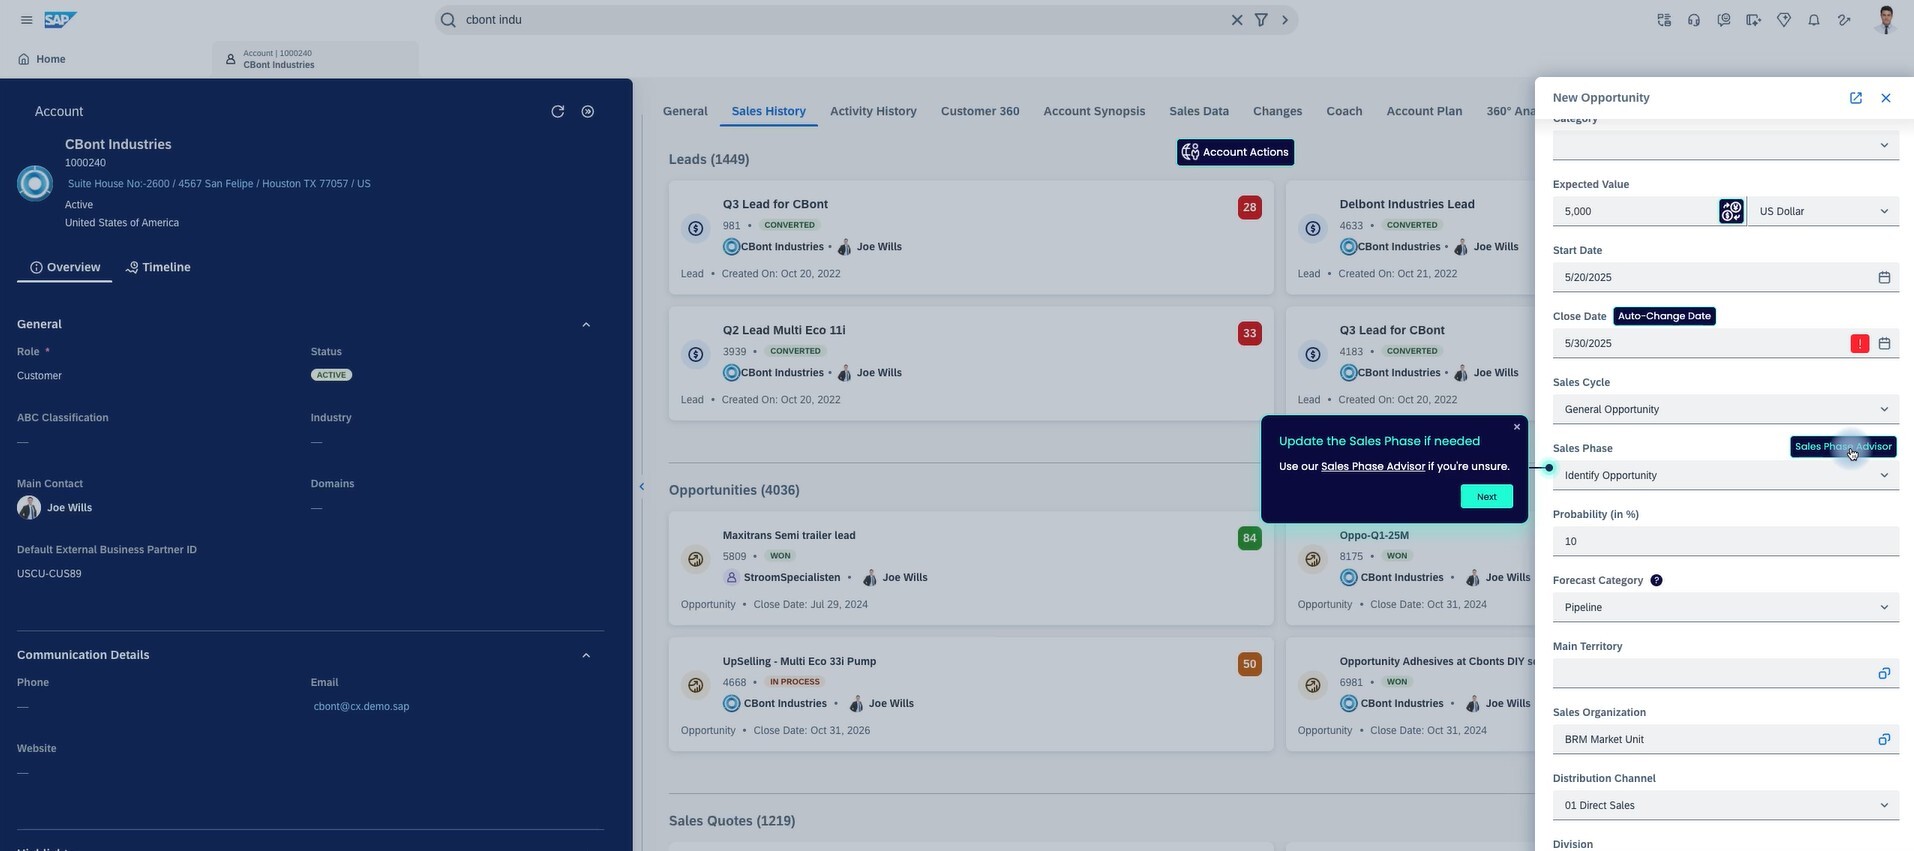Open the Account Synopsis tab
Viewport: 1914px width, 851px height.
coord(1094,111)
